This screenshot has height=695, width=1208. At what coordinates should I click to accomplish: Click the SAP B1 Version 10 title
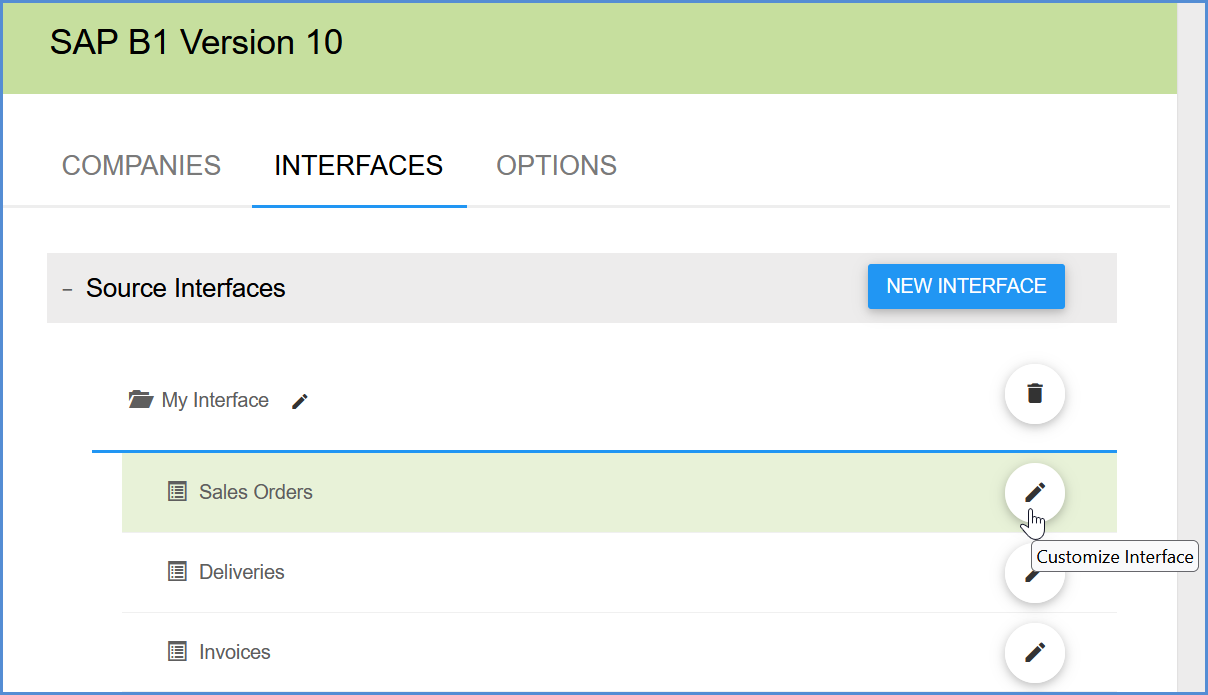pyautogui.click(x=196, y=43)
